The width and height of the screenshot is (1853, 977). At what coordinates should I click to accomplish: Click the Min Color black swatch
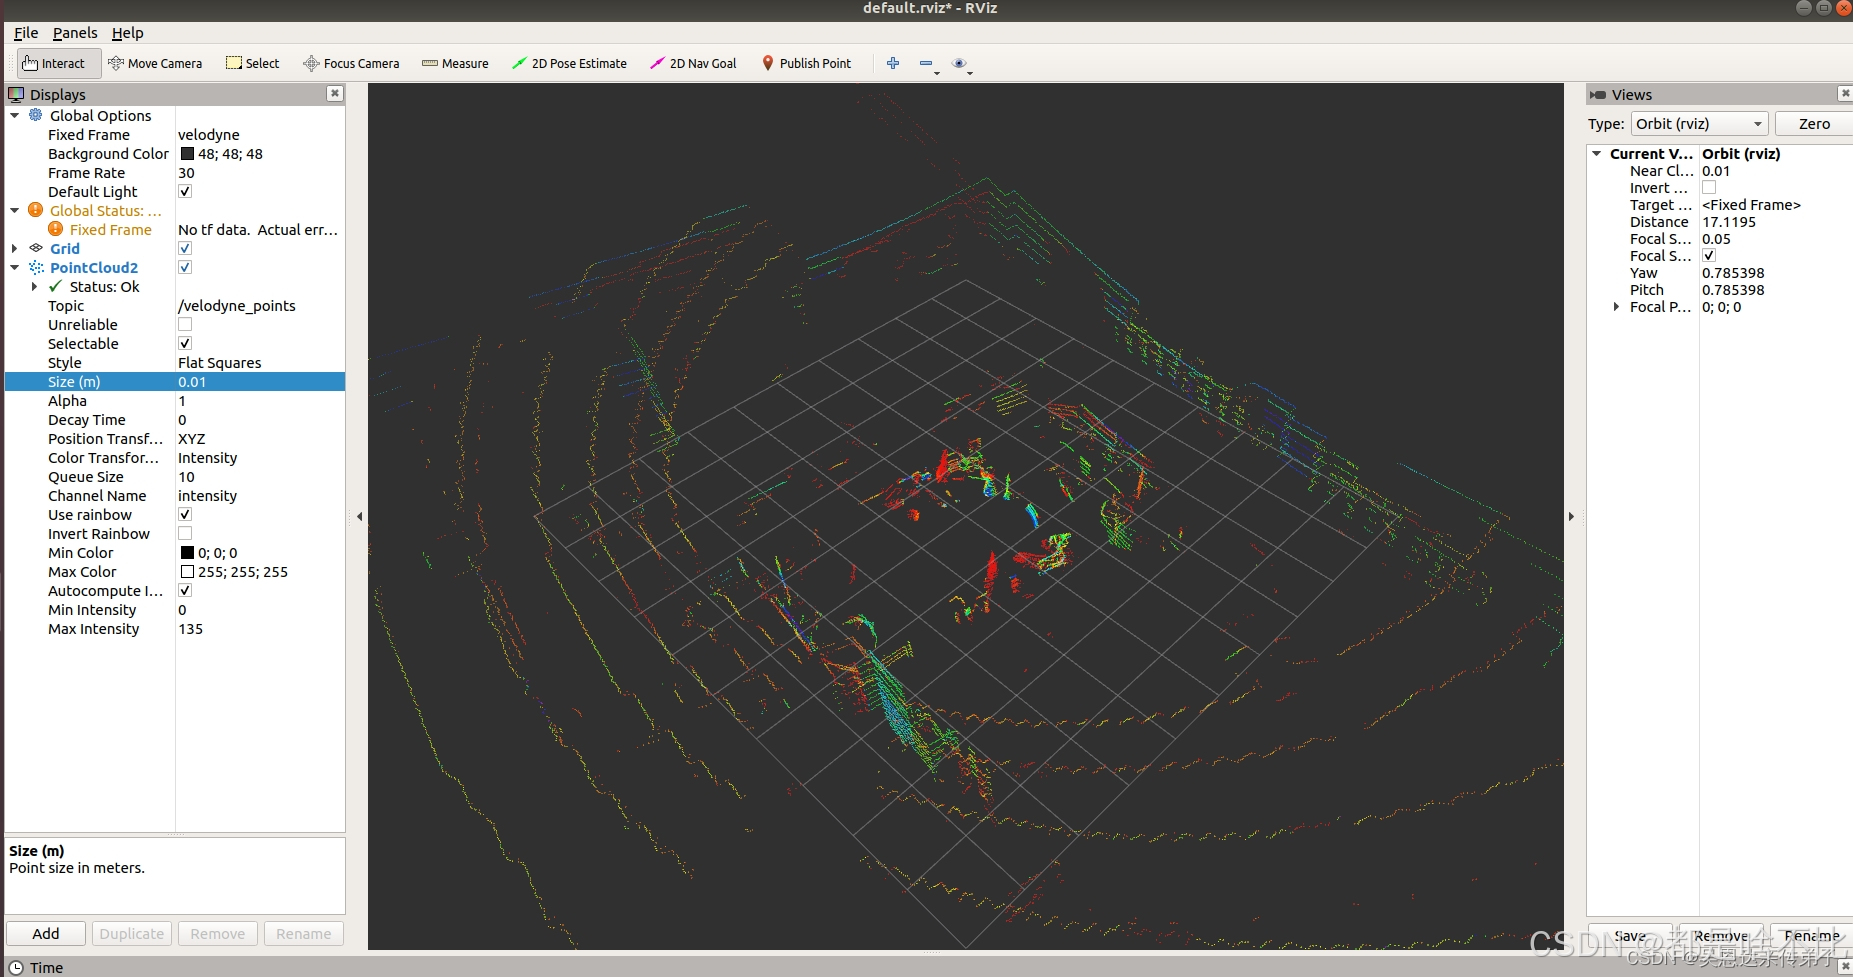pos(187,552)
